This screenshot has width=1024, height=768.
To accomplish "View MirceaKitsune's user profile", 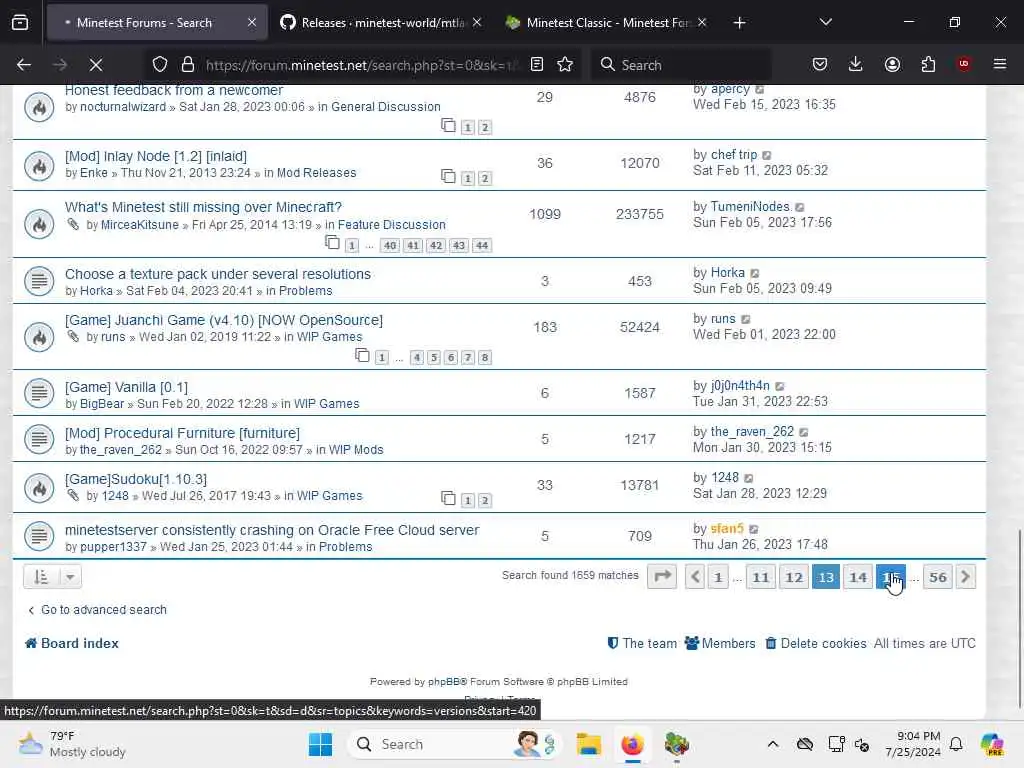I will [x=140, y=225].
